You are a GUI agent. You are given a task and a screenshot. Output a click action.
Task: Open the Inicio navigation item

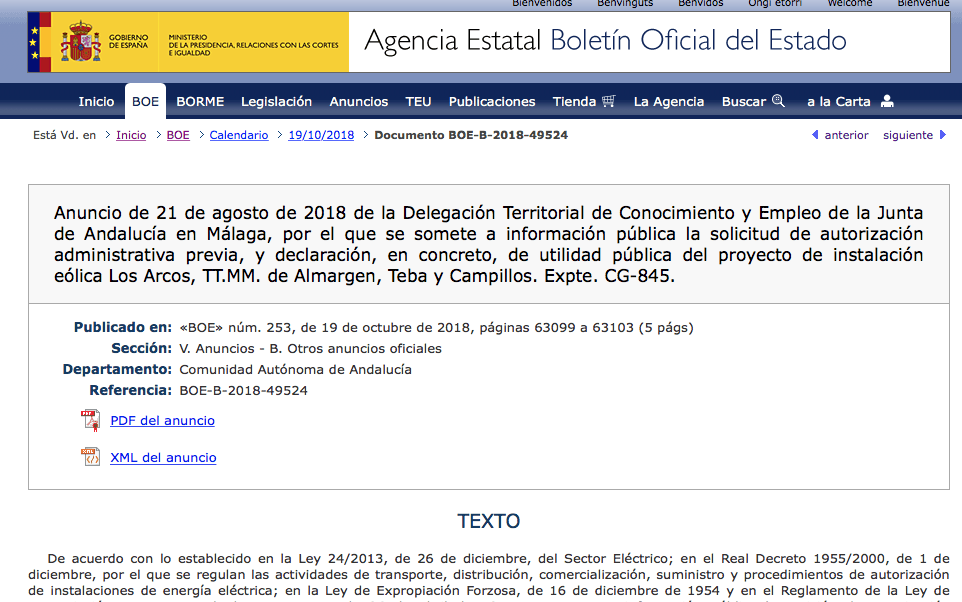(96, 101)
